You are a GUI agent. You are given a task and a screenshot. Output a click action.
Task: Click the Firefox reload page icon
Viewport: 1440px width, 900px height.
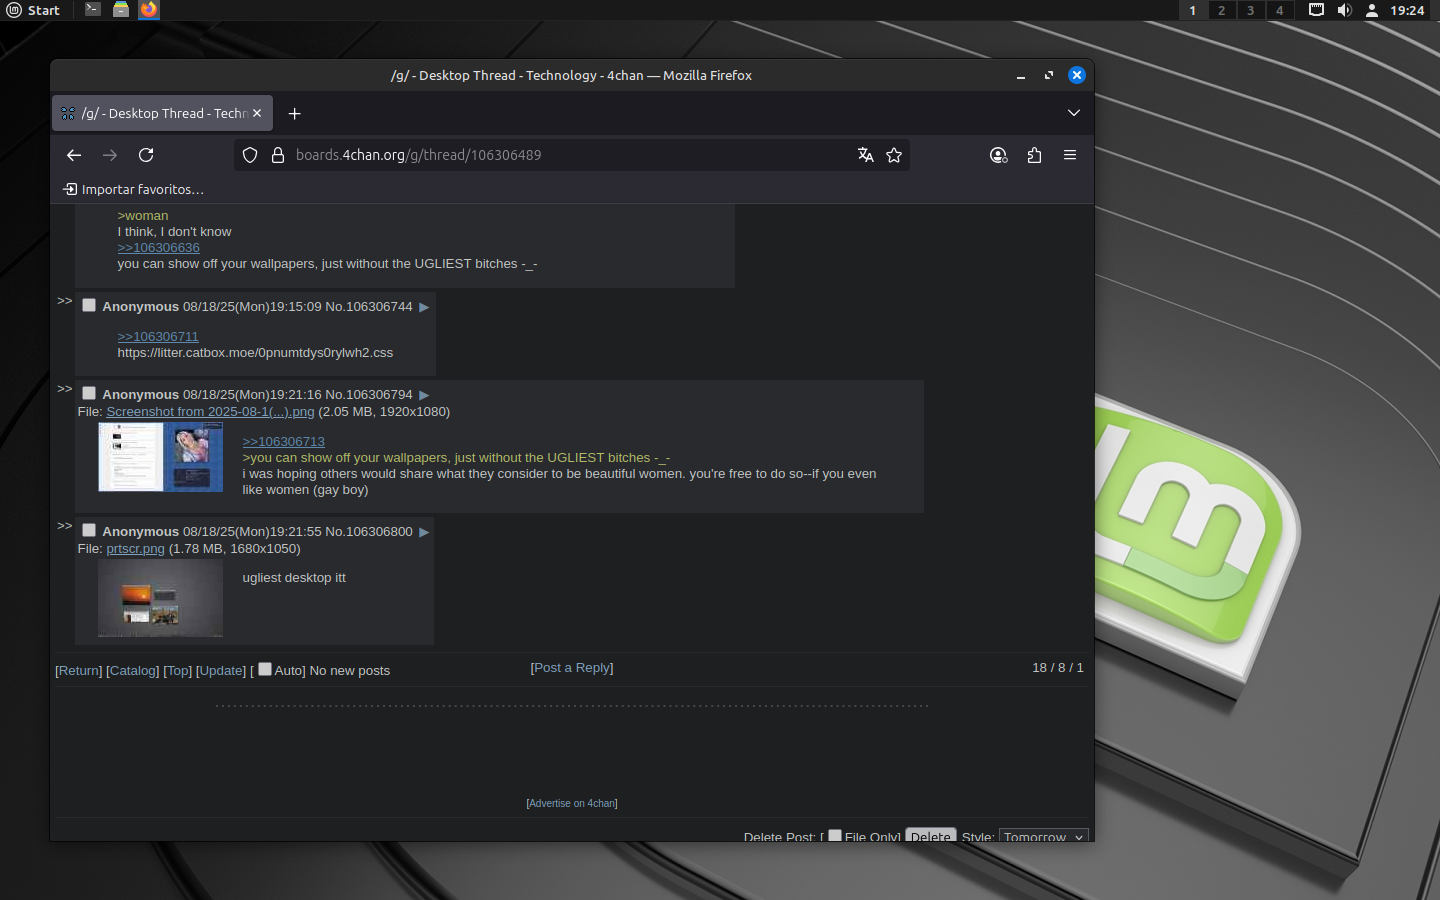[x=146, y=155]
